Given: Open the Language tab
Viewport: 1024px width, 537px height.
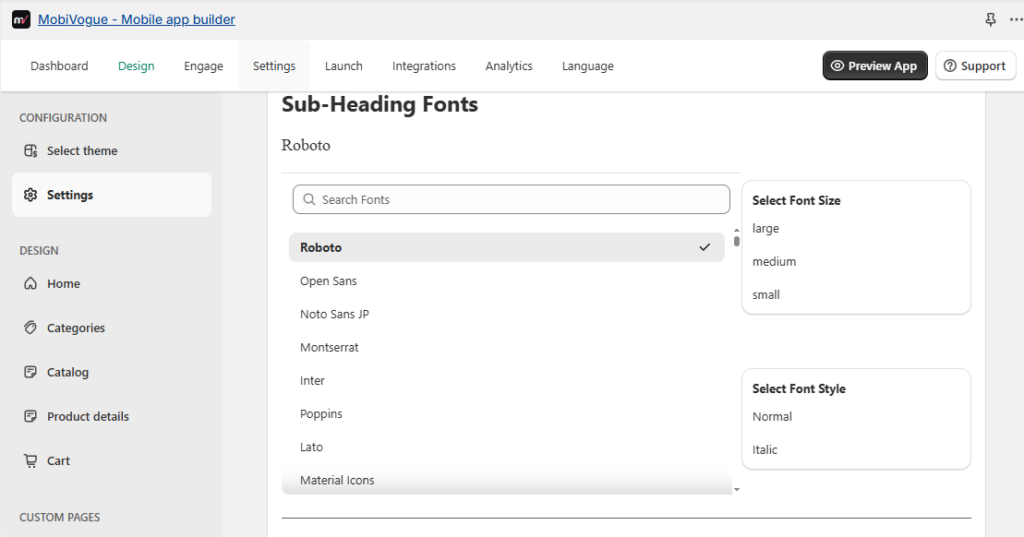Looking at the screenshot, I should tap(588, 66).
